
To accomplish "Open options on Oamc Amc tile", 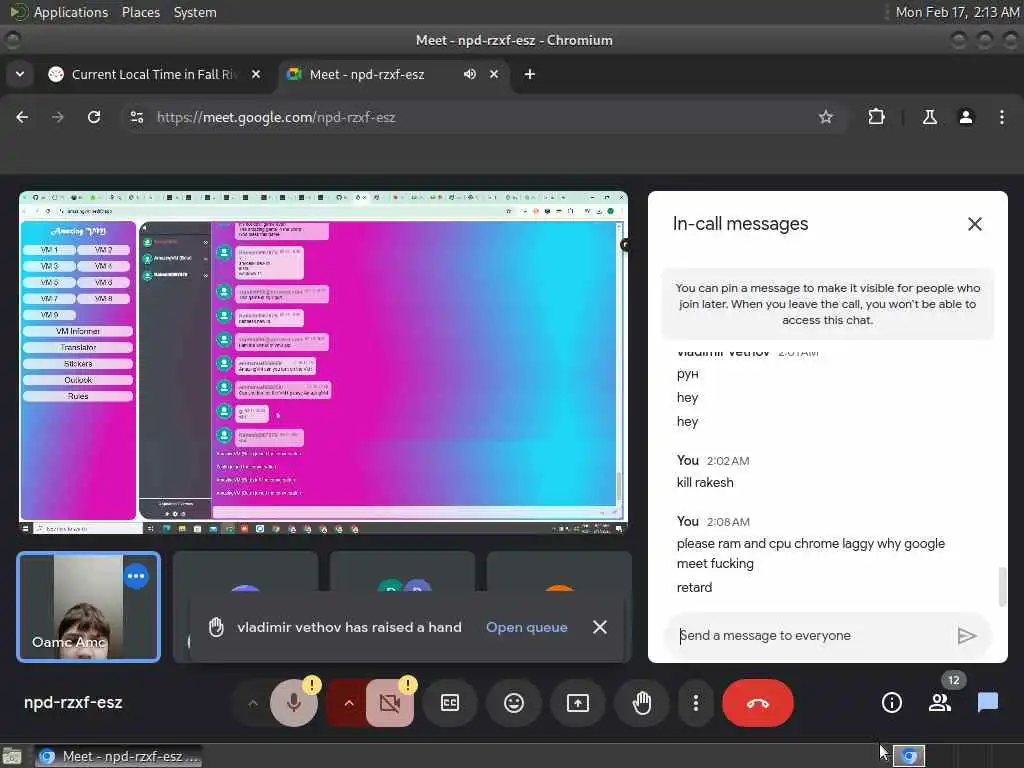I will click(136, 576).
